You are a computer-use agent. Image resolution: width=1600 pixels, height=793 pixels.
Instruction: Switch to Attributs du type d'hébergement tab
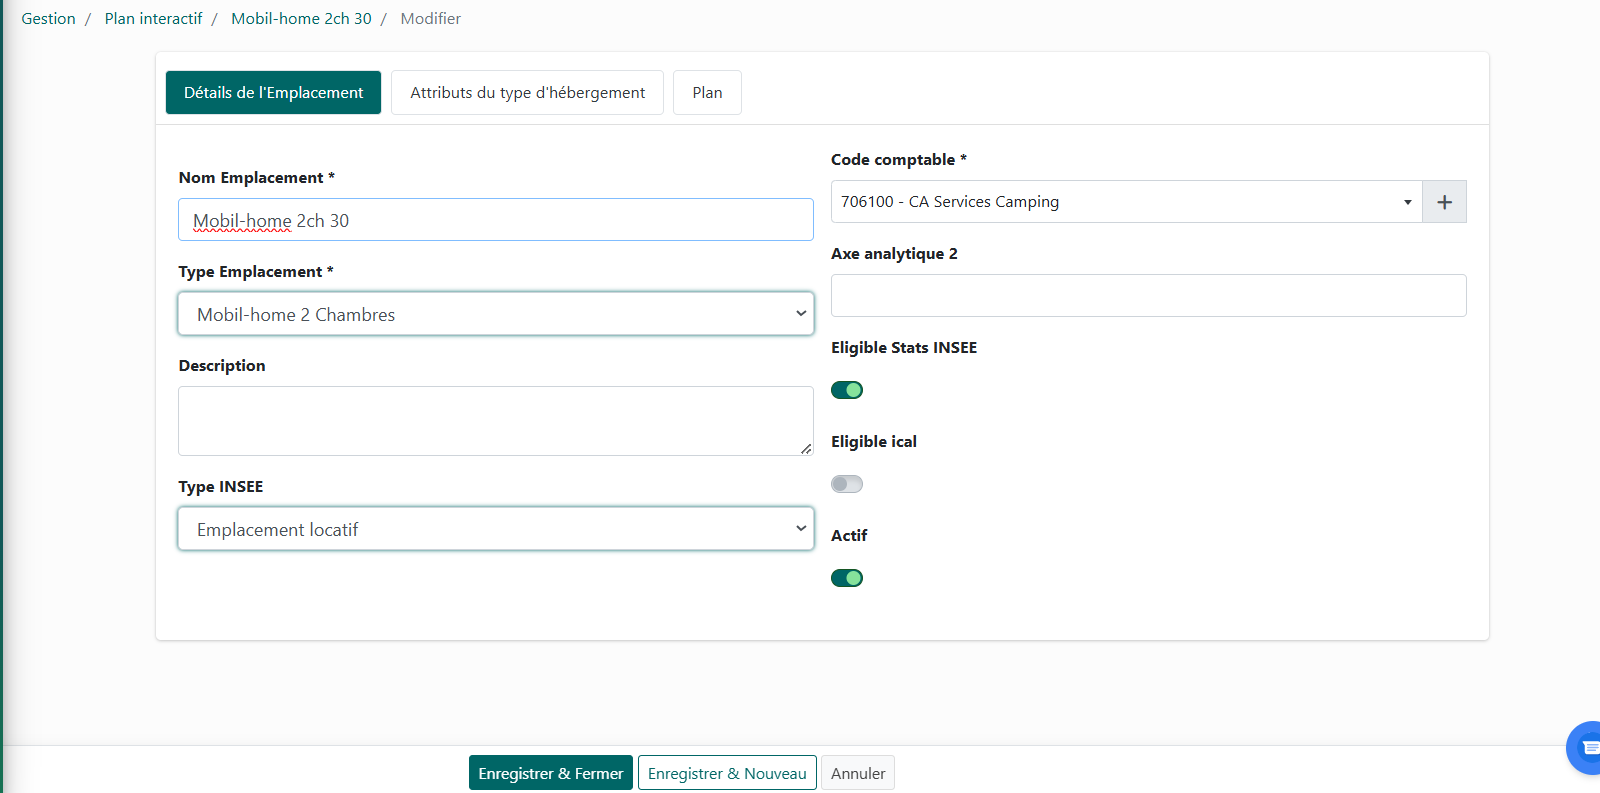click(x=527, y=93)
